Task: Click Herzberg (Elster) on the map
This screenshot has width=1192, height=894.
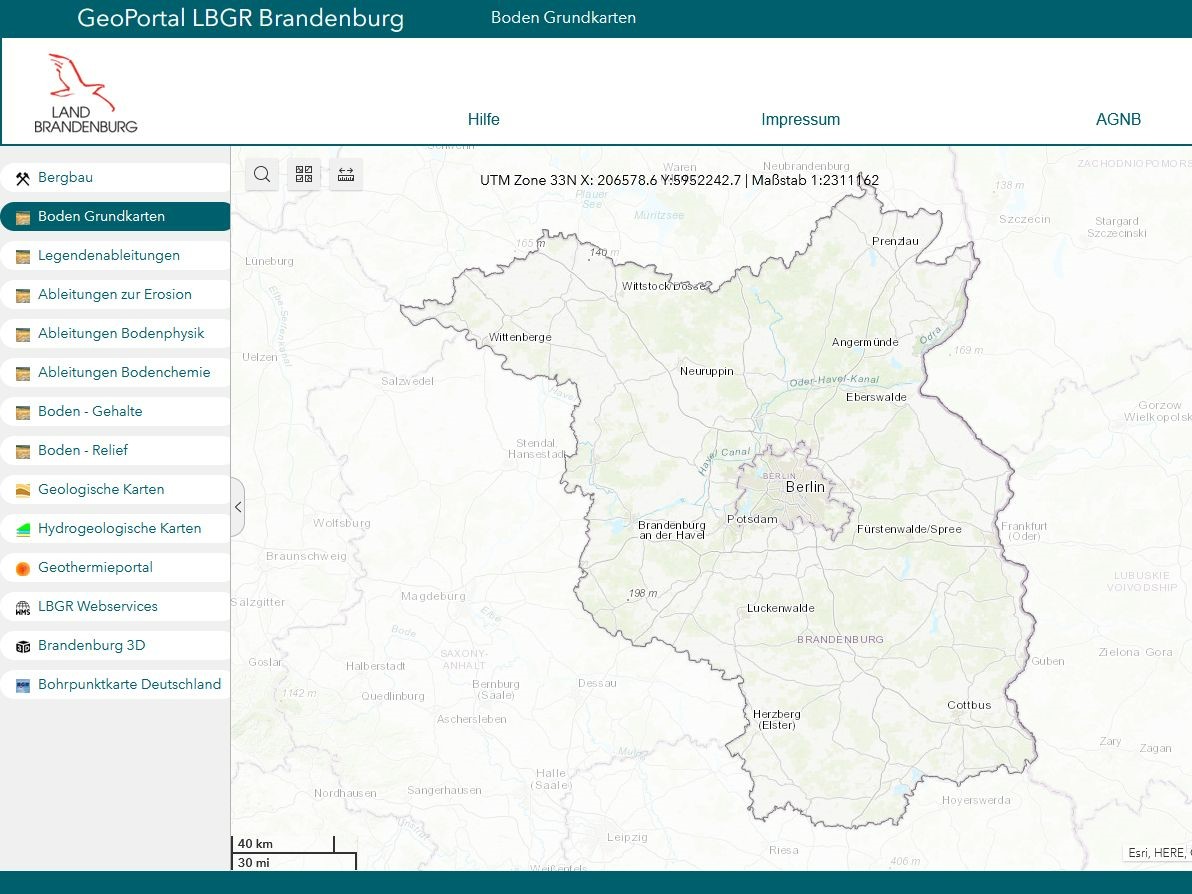Action: [x=776, y=719]
